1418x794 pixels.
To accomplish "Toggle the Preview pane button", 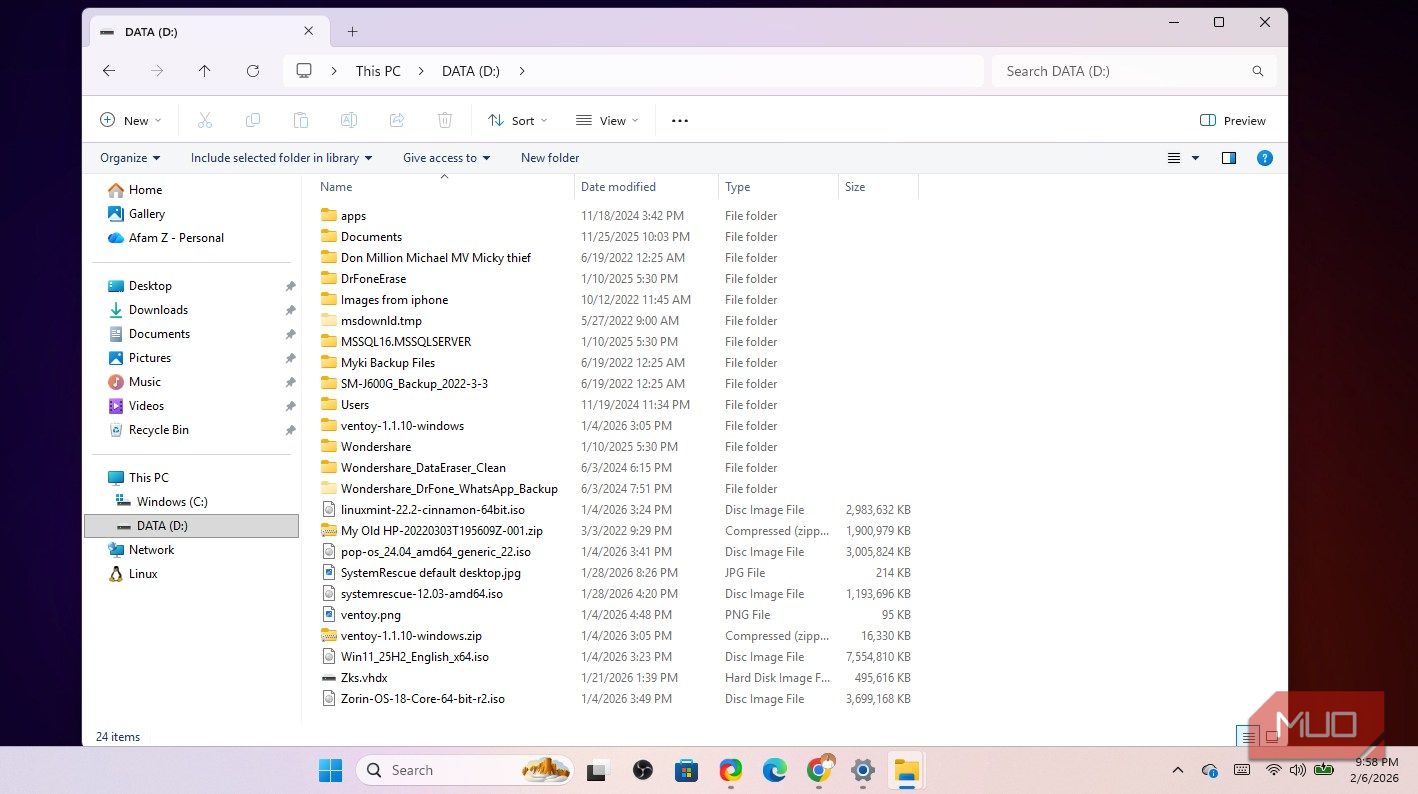I will click(1233, 120).
